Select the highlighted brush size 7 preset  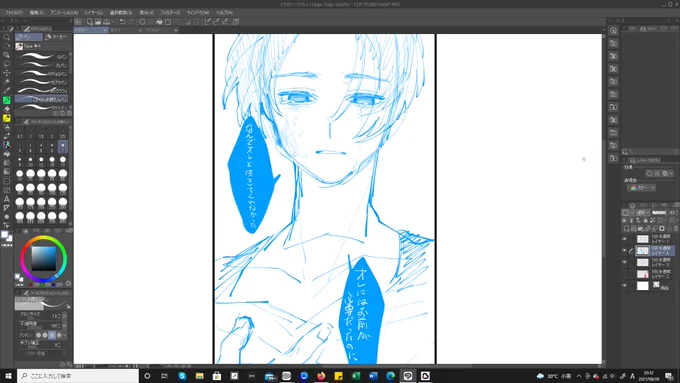coord(63,147)
